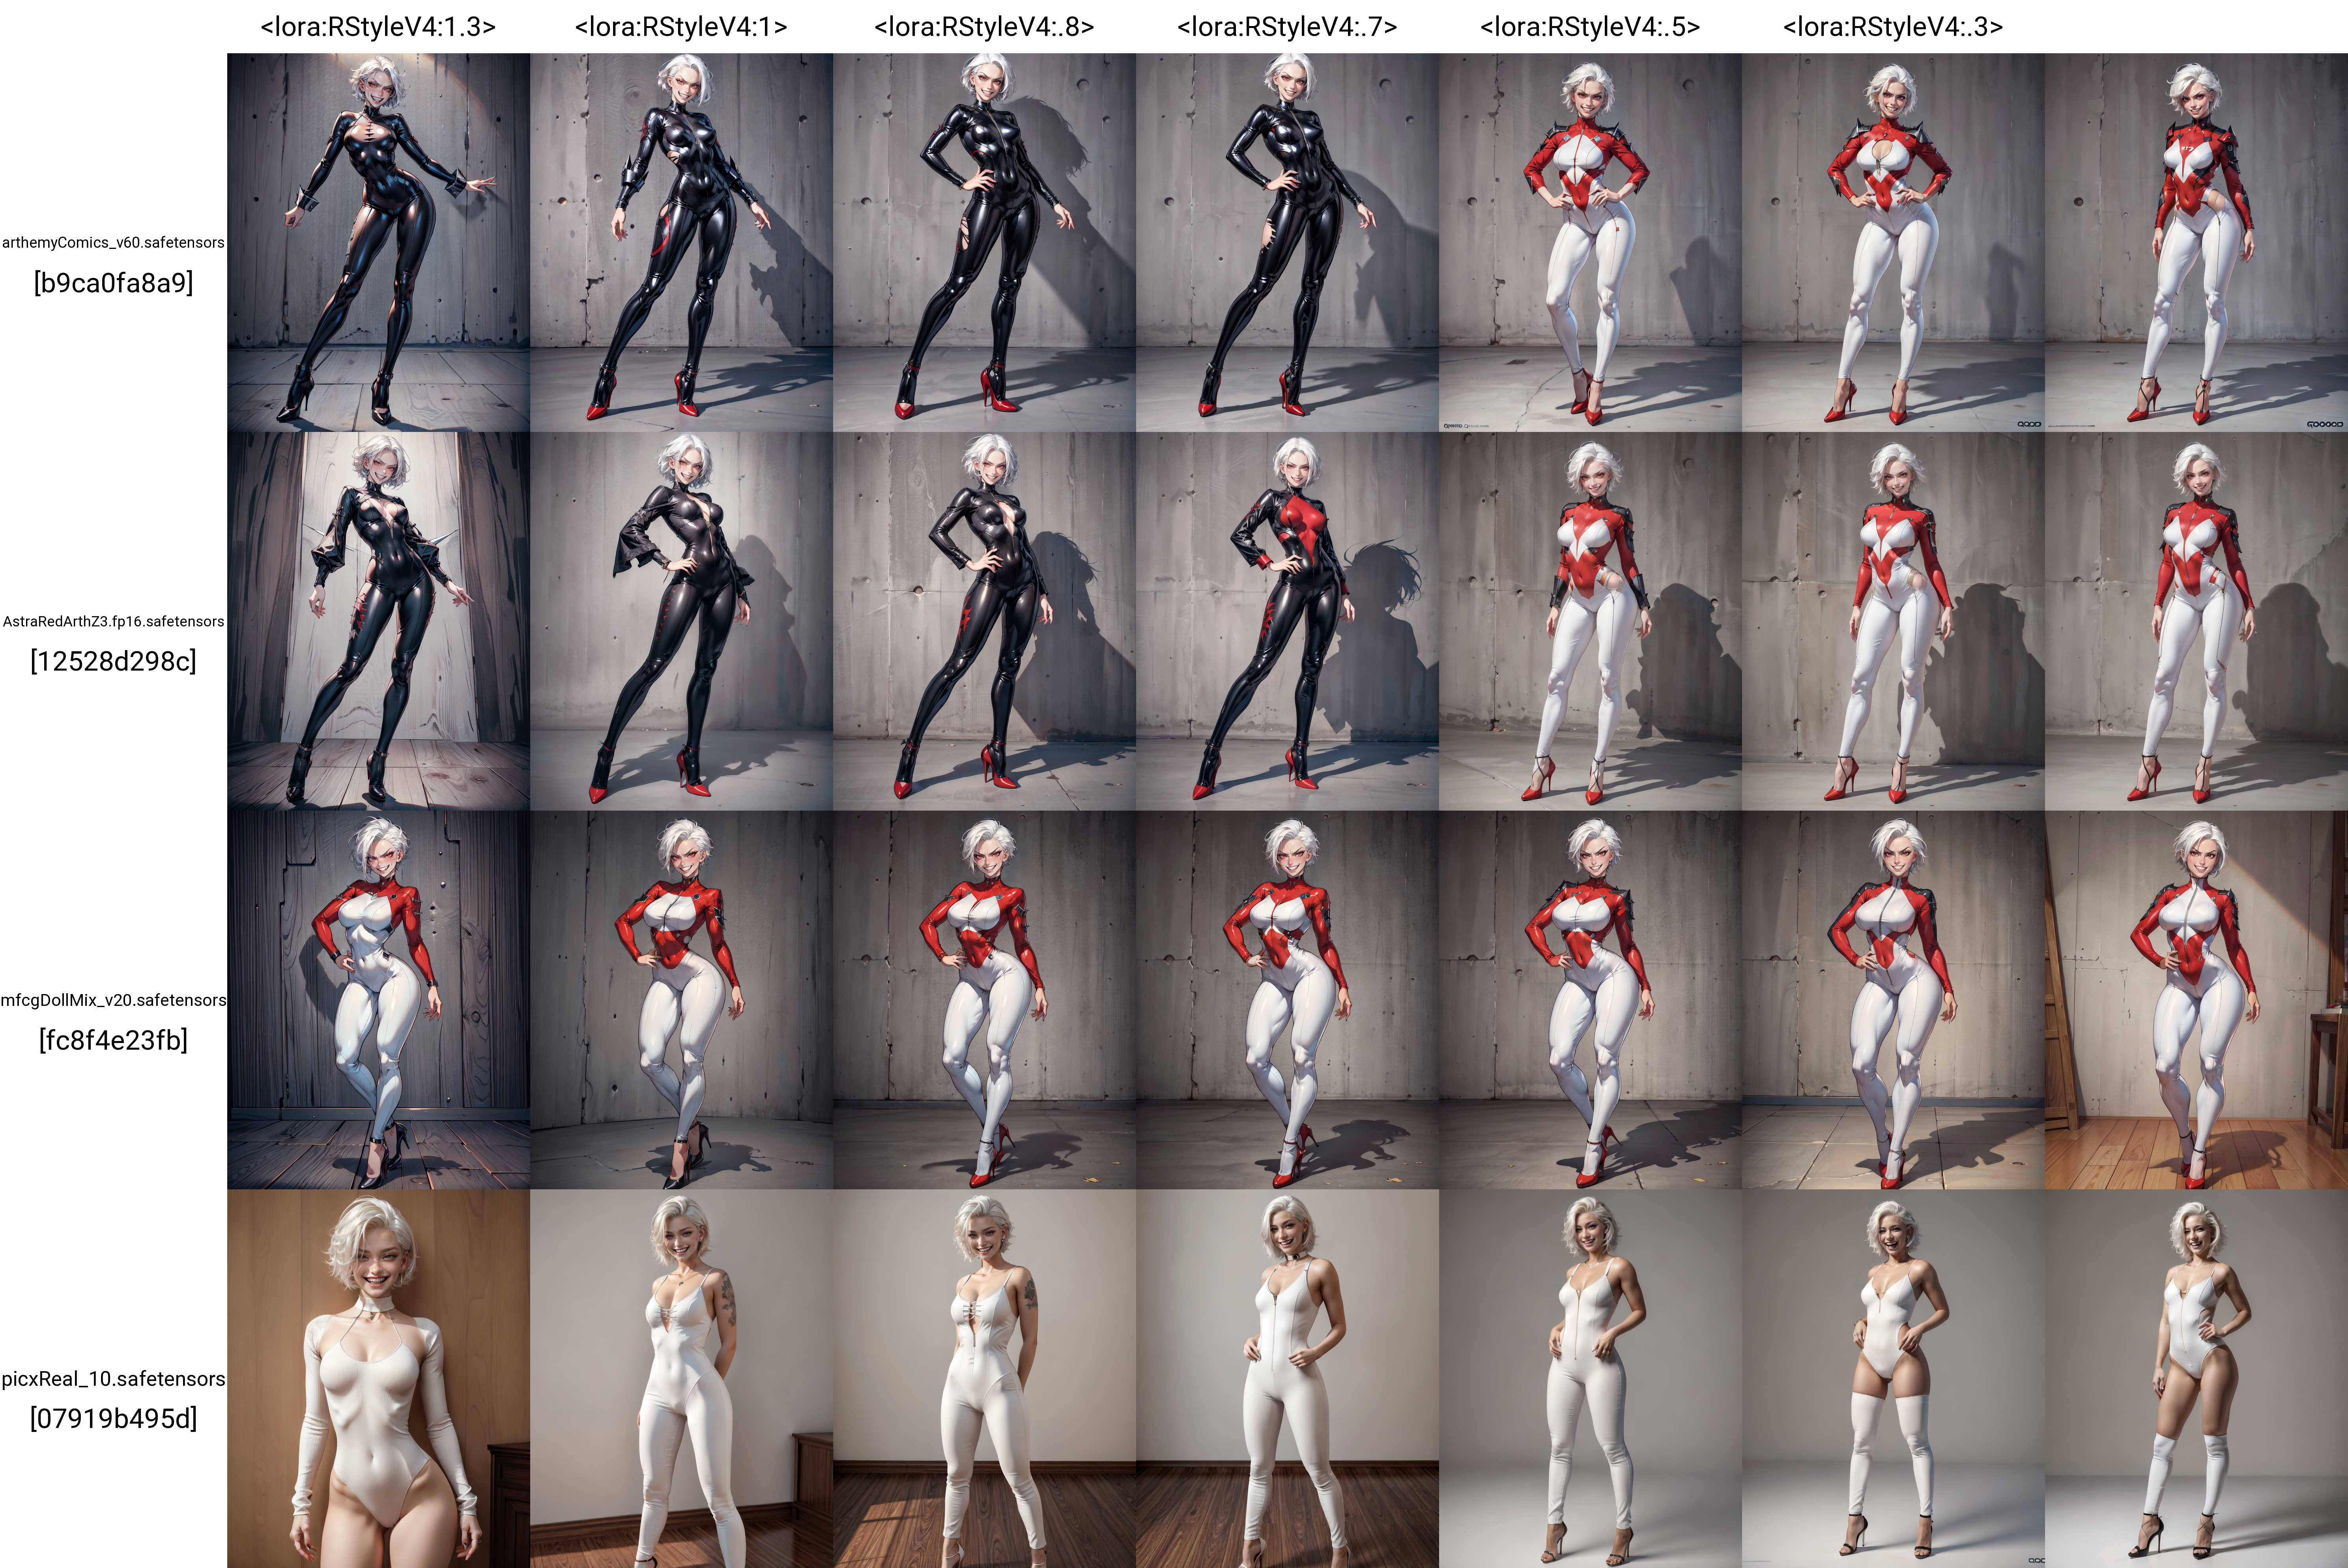
Task: Click the <lora:RStyleV4:.8> column header
Action: click(984, 27)
